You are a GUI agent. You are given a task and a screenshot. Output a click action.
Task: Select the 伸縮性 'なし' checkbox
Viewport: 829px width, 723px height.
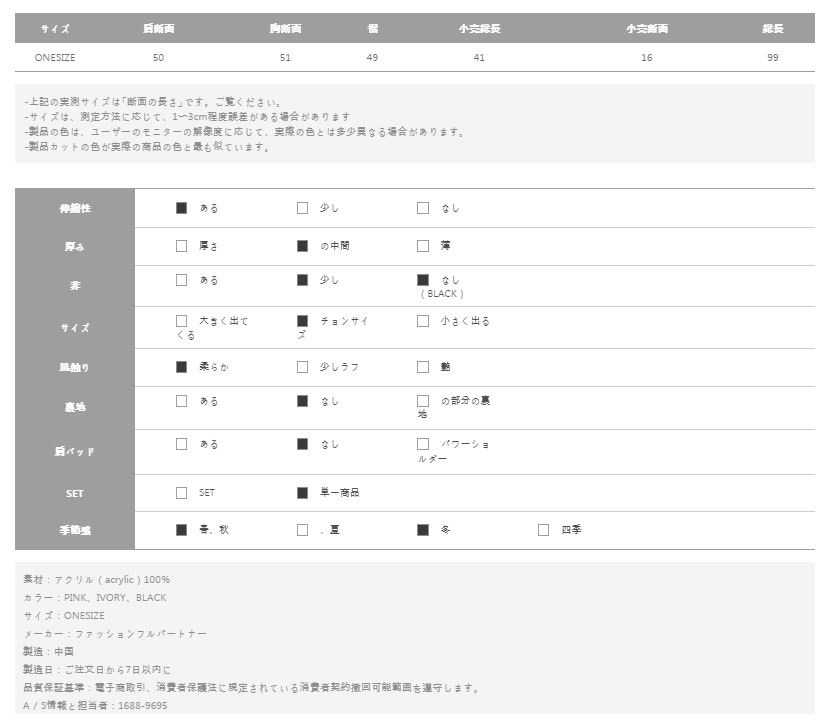423,208
